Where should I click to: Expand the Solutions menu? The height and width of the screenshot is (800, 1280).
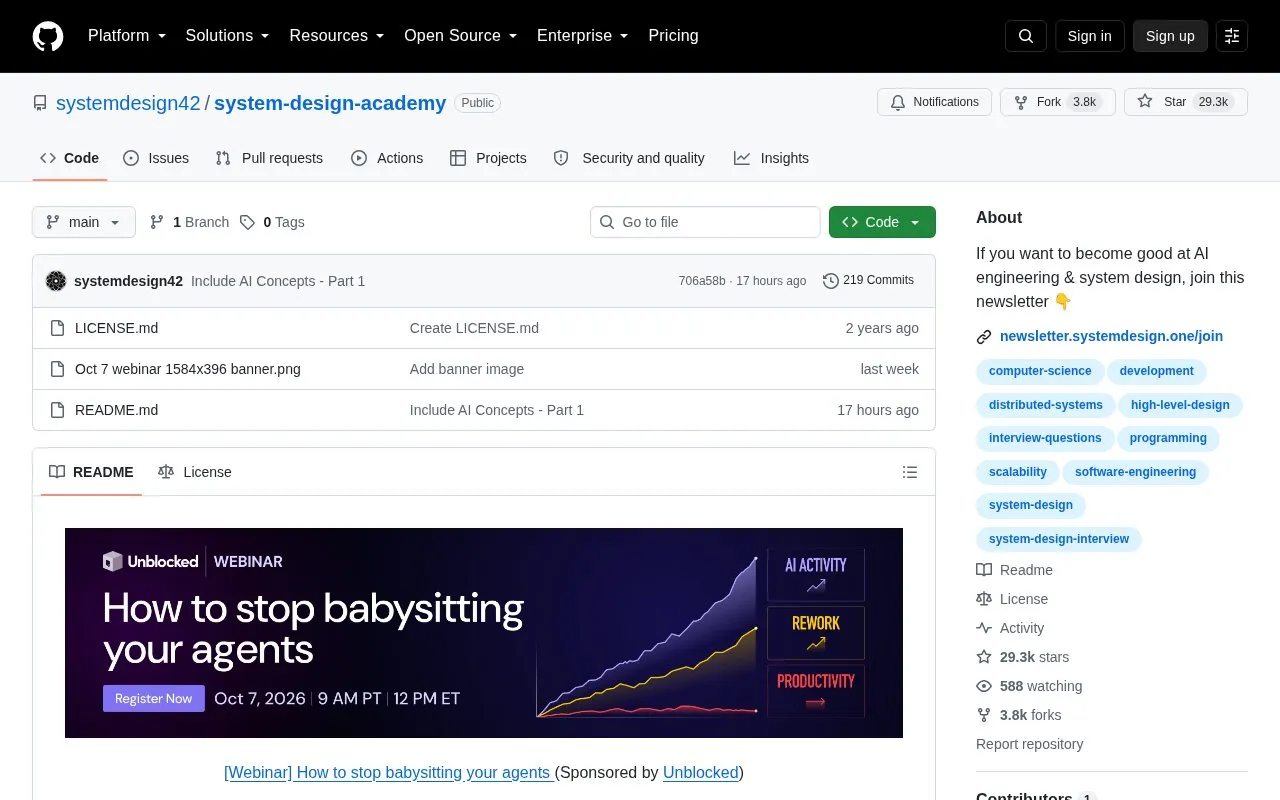click(x=228, y=36)
